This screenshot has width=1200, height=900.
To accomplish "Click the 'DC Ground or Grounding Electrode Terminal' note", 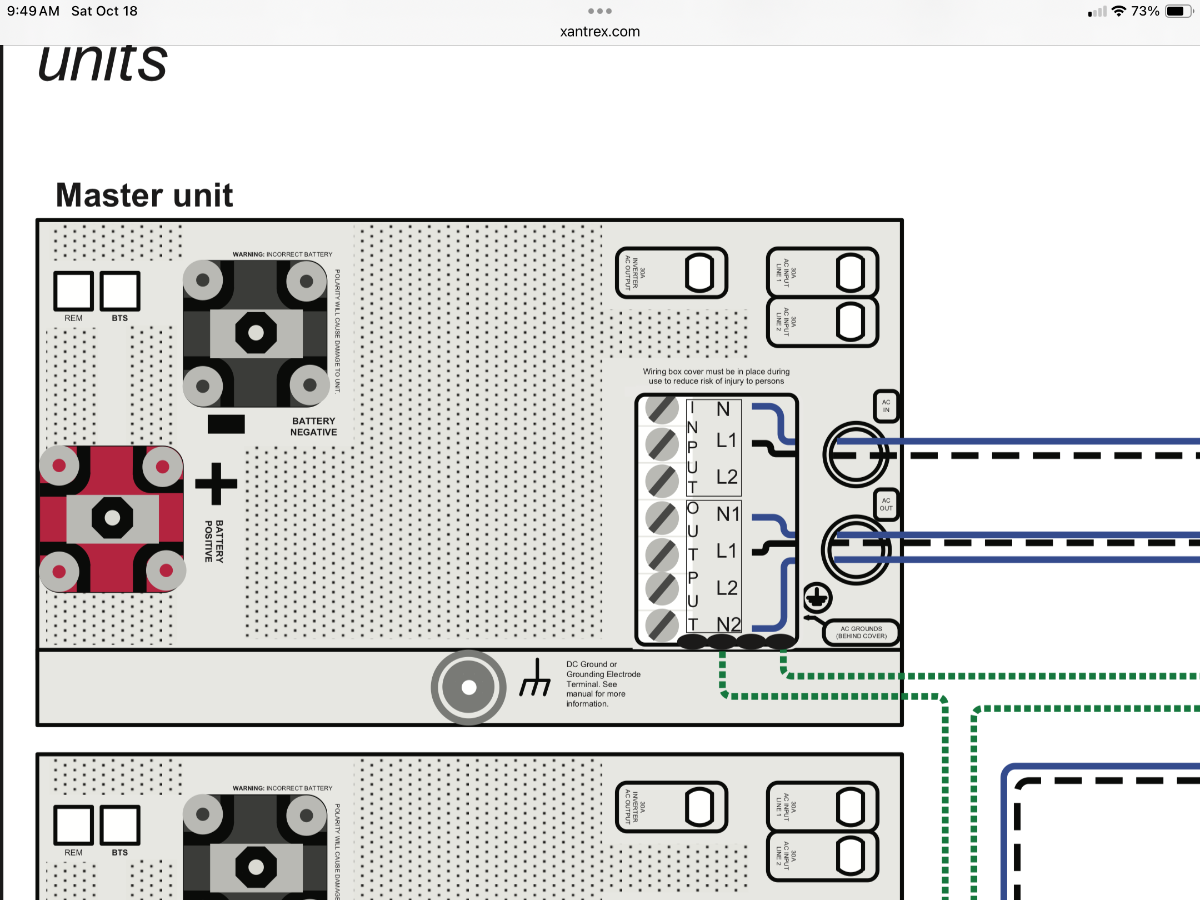I will (x=603, y=684).
